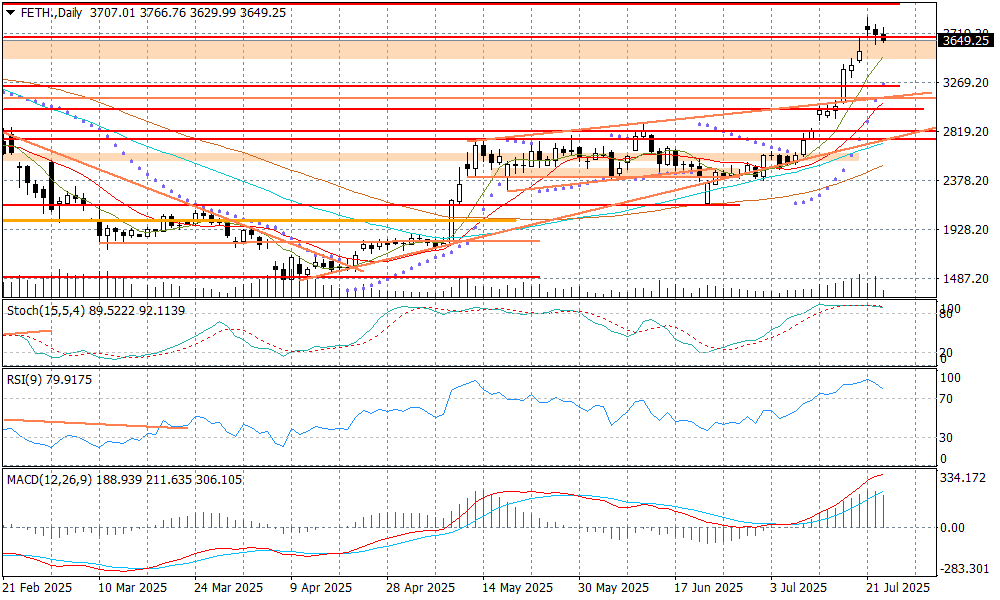
Task: Click the RSI value 79.9175
Action: 69,380
